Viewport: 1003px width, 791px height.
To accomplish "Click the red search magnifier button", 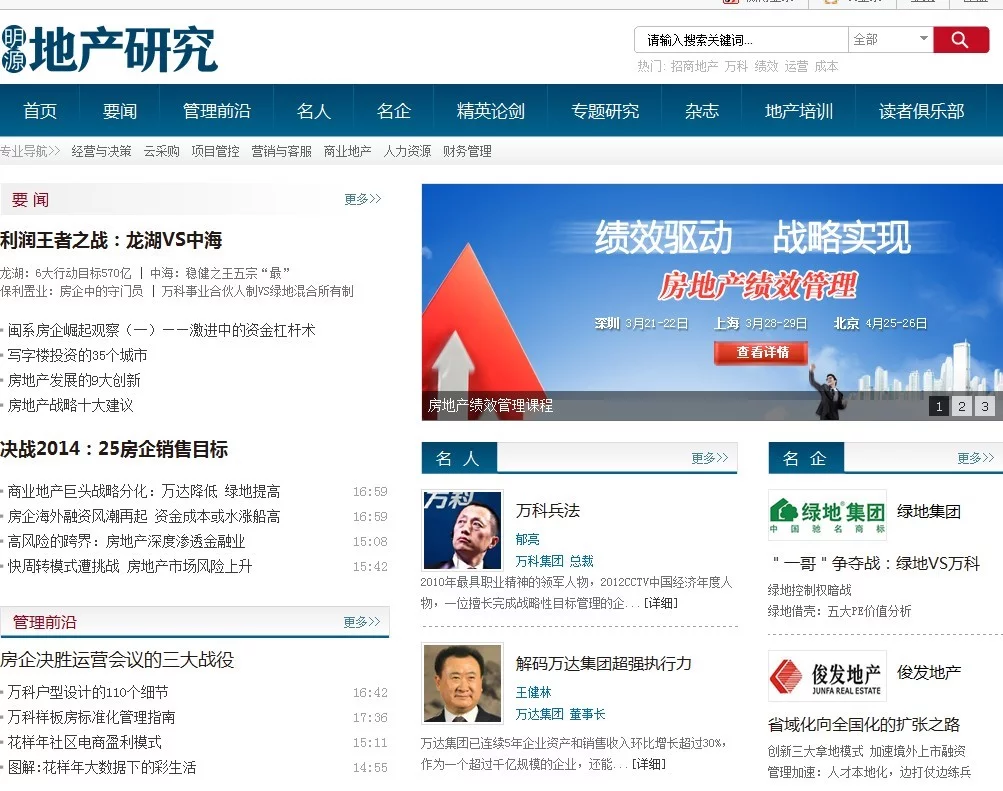I will pyautogui.click(x=961, y=40).
